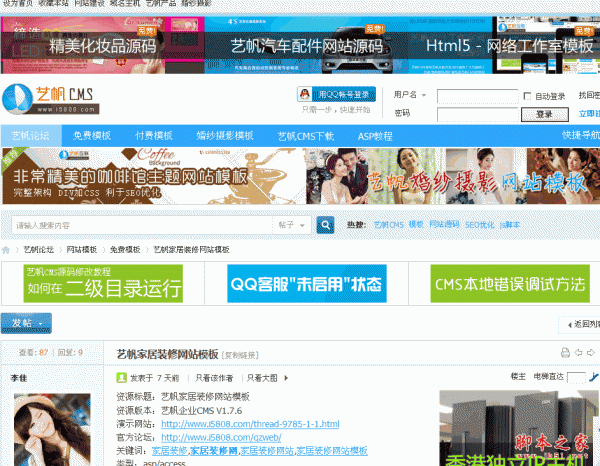
Task: Click the 立即注册 link
Action: (589, 114)
